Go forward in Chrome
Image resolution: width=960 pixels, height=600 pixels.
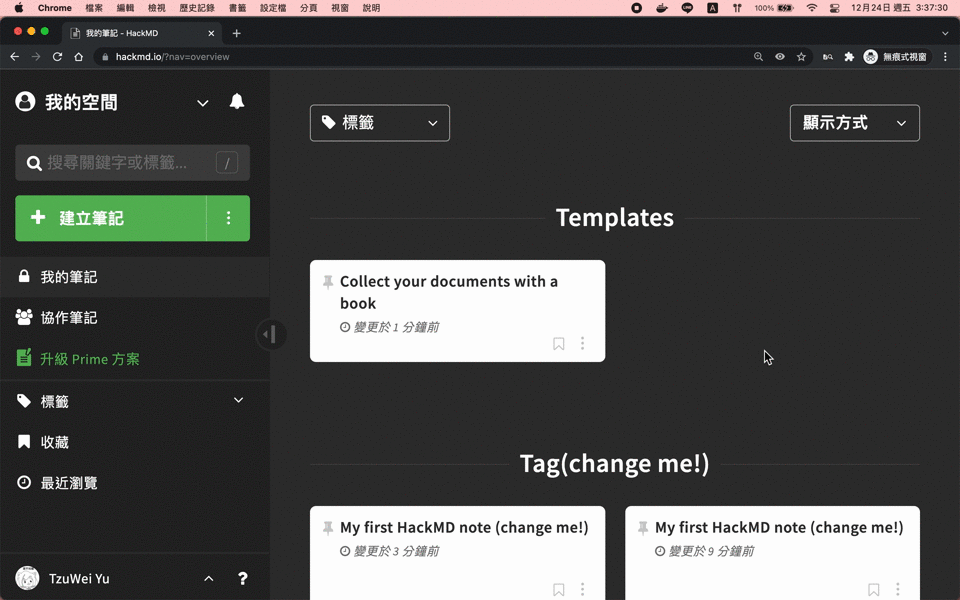[36, 56]
